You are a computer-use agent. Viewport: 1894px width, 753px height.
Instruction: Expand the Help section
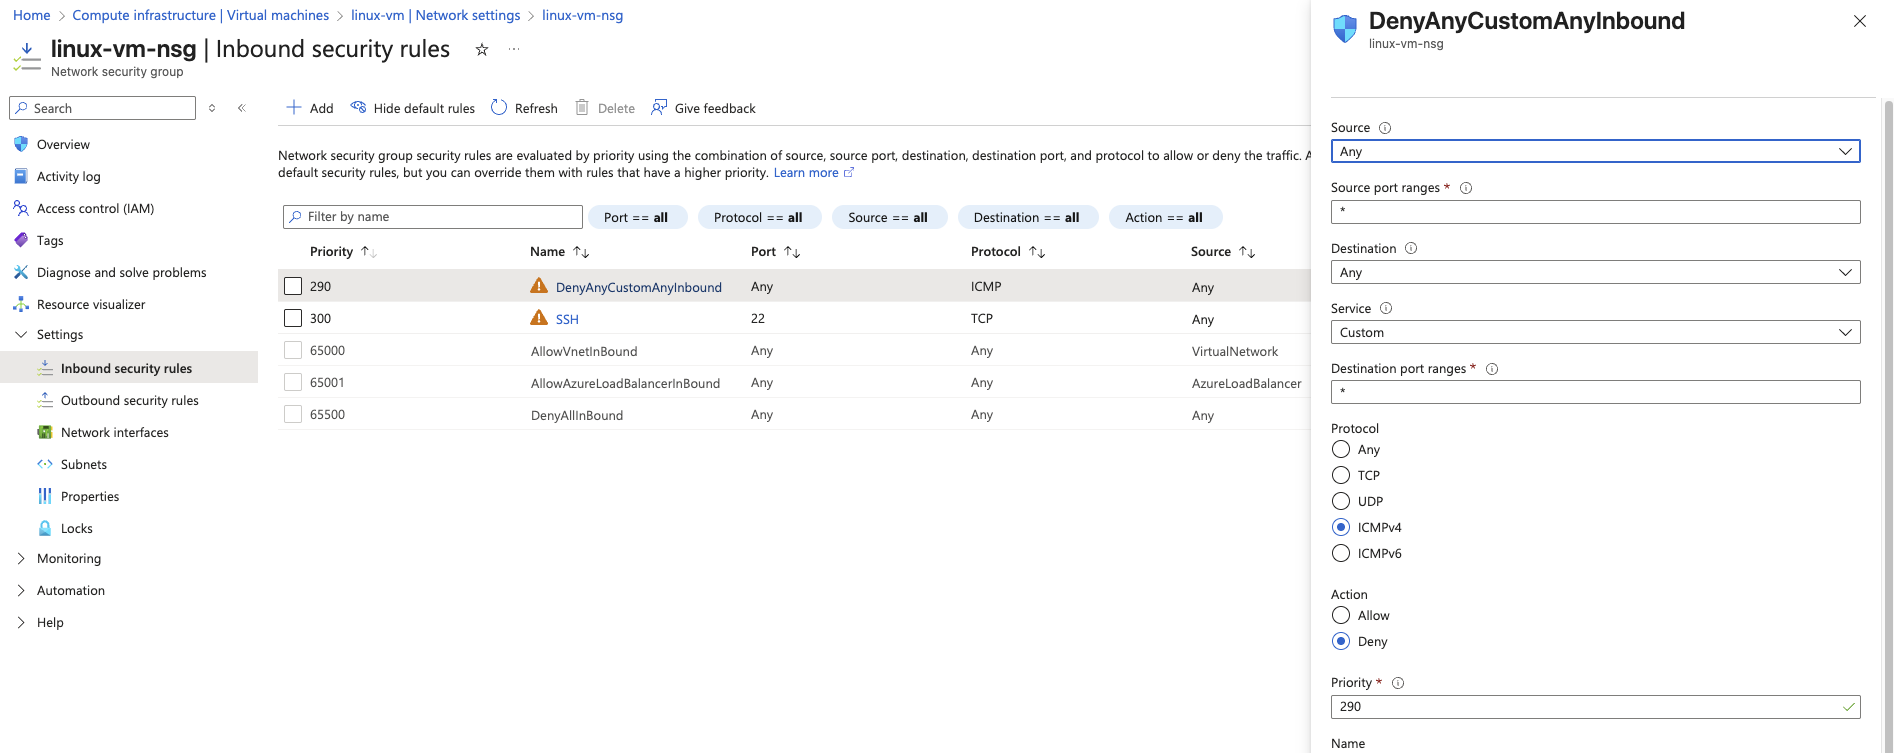pyautogui.click(x=21, y=622)
